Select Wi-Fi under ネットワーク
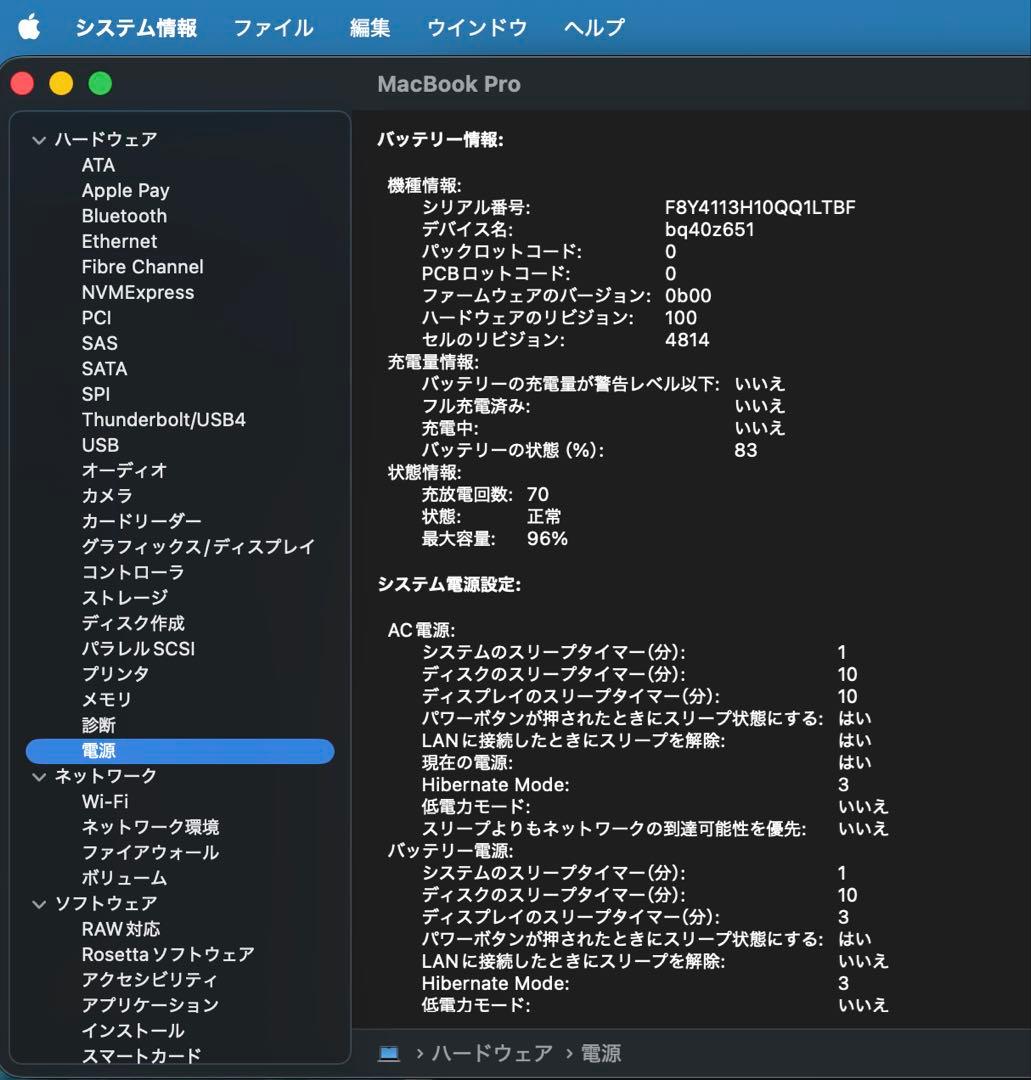The image size is (1031, 1080). coord(103,801)
